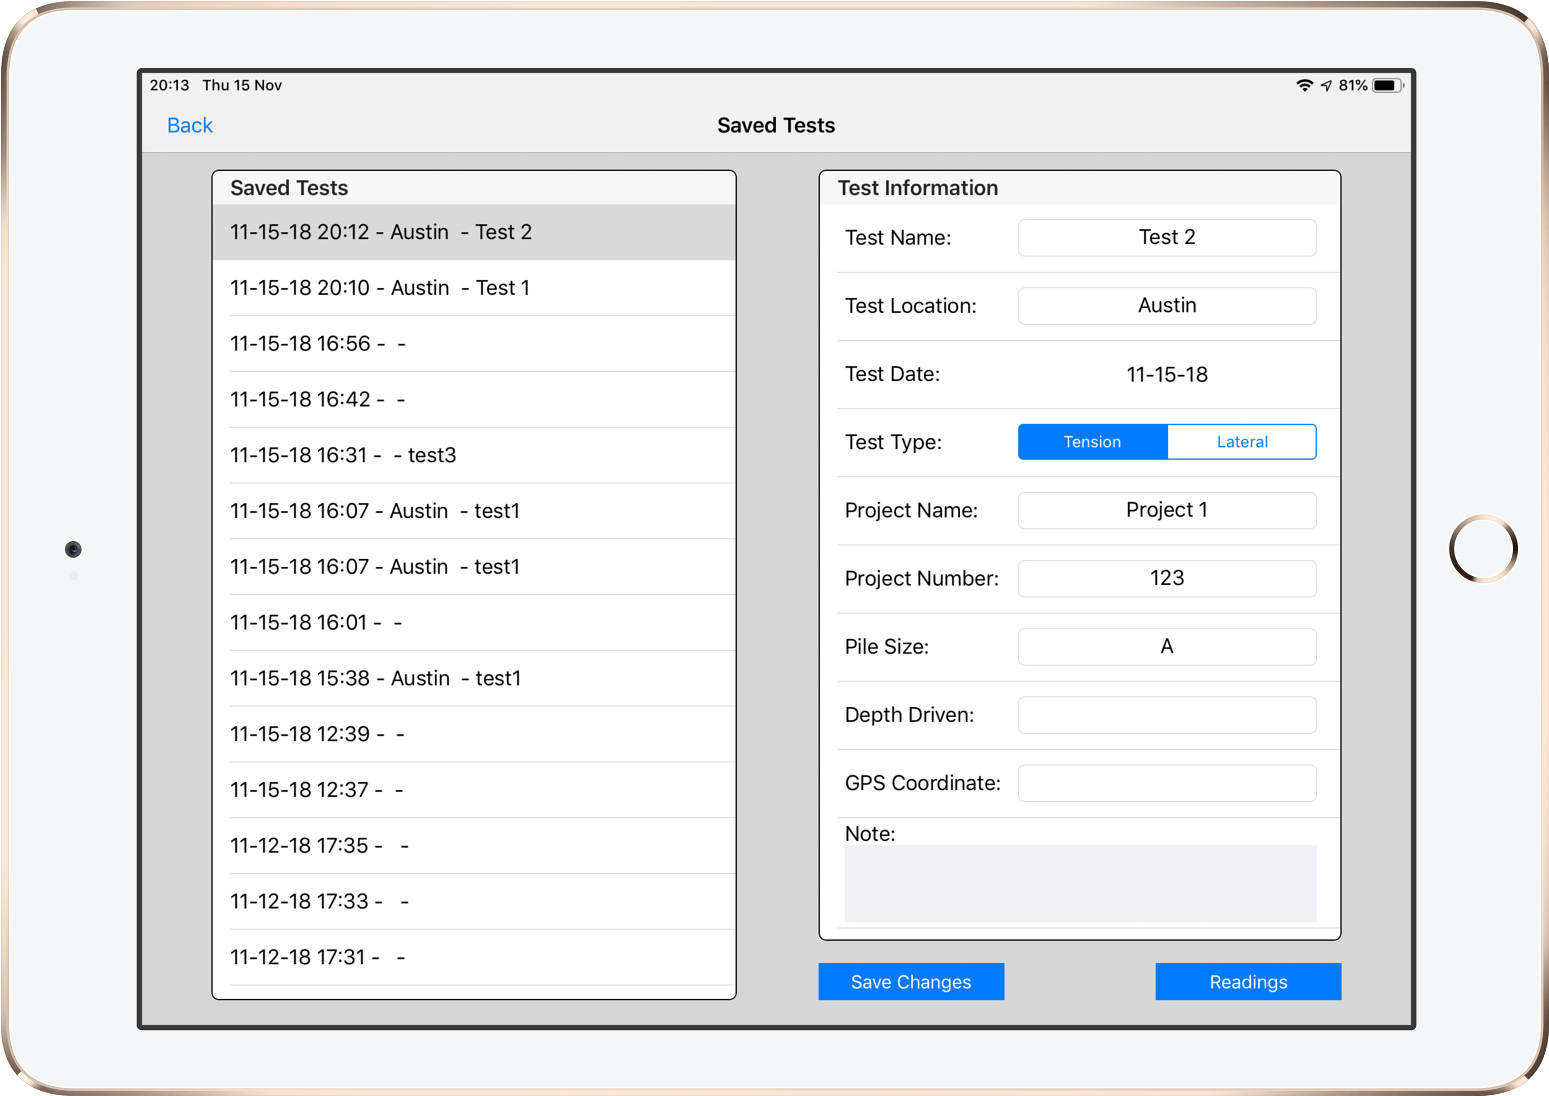Edit the Project Number field

pyautogui.click(x=1167, y=578)
